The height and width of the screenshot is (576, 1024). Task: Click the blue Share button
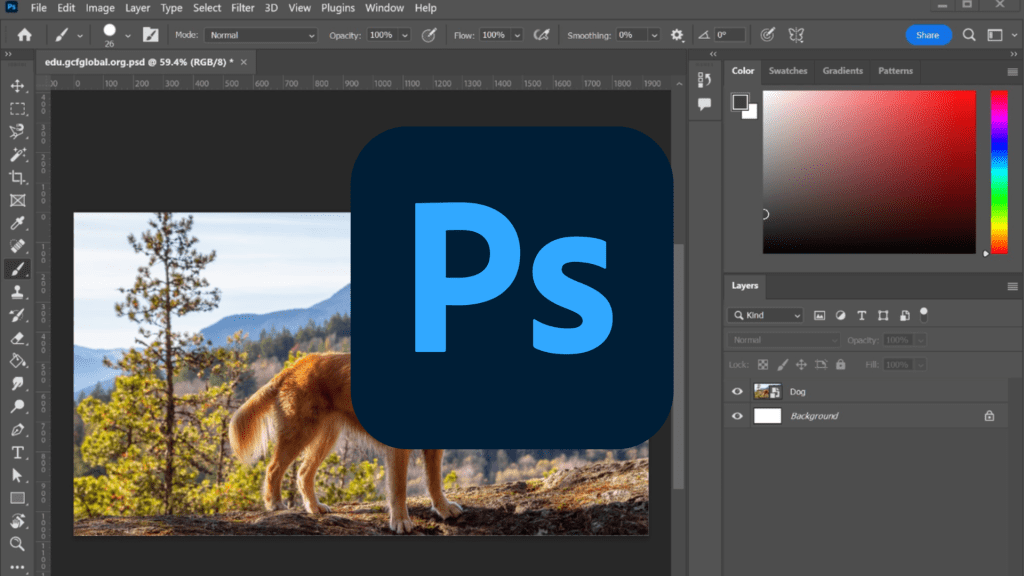point(927,35)
